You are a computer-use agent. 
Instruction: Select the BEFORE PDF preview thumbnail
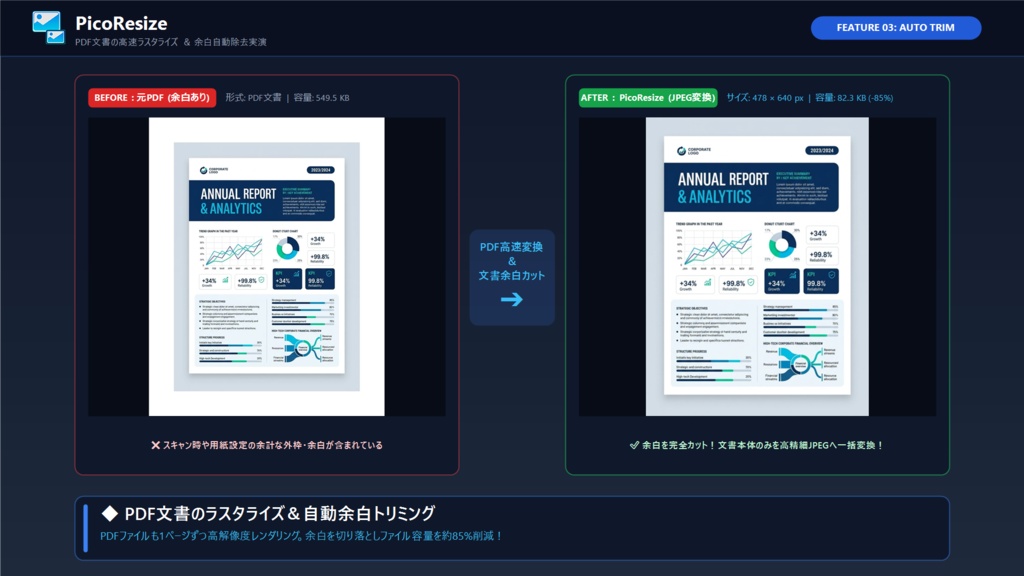[x=266, y=266]
